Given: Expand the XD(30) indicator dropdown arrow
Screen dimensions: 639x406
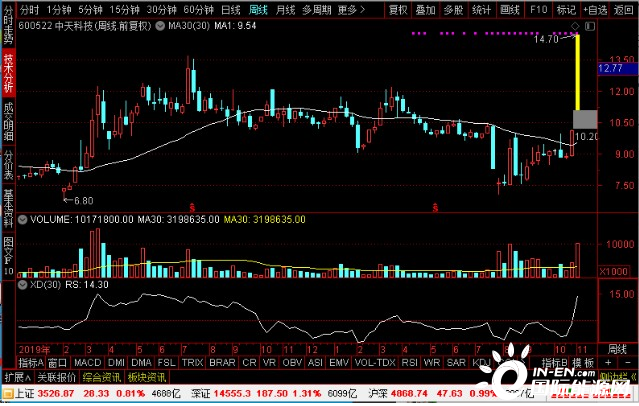Looking at the screenshot, I should coord(24,283).
